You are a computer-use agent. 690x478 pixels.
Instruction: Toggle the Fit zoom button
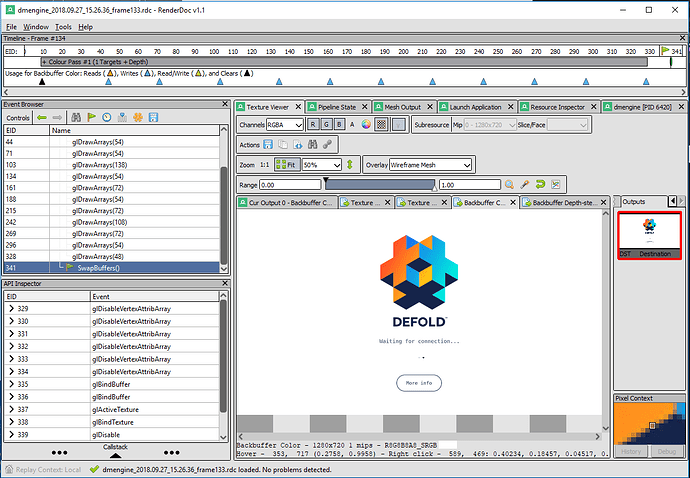pyautogui.click(x=286, y=165)
